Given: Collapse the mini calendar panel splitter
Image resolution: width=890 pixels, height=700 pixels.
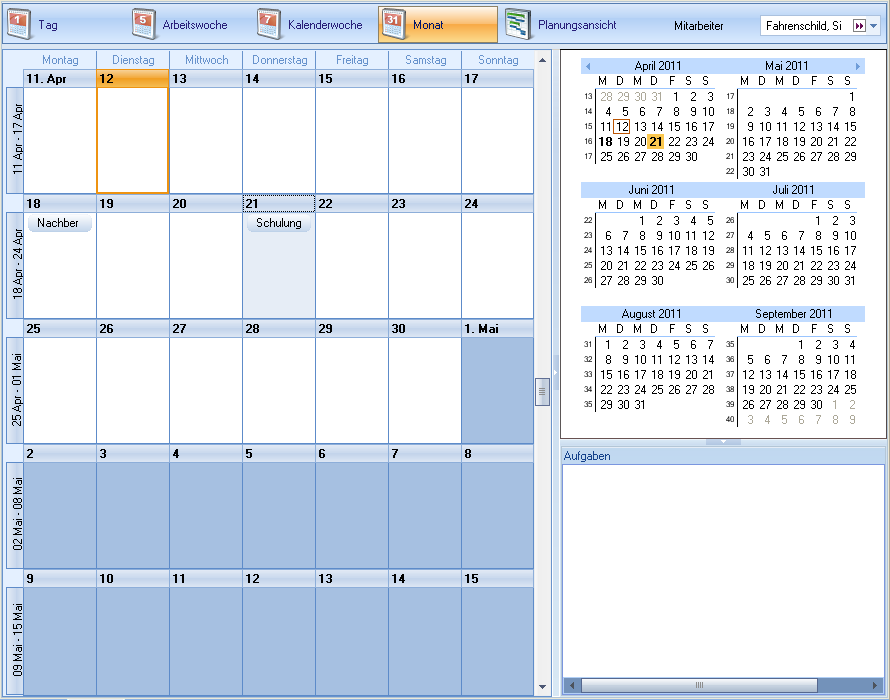Looking at the screenshot, I should coord(723,441).
